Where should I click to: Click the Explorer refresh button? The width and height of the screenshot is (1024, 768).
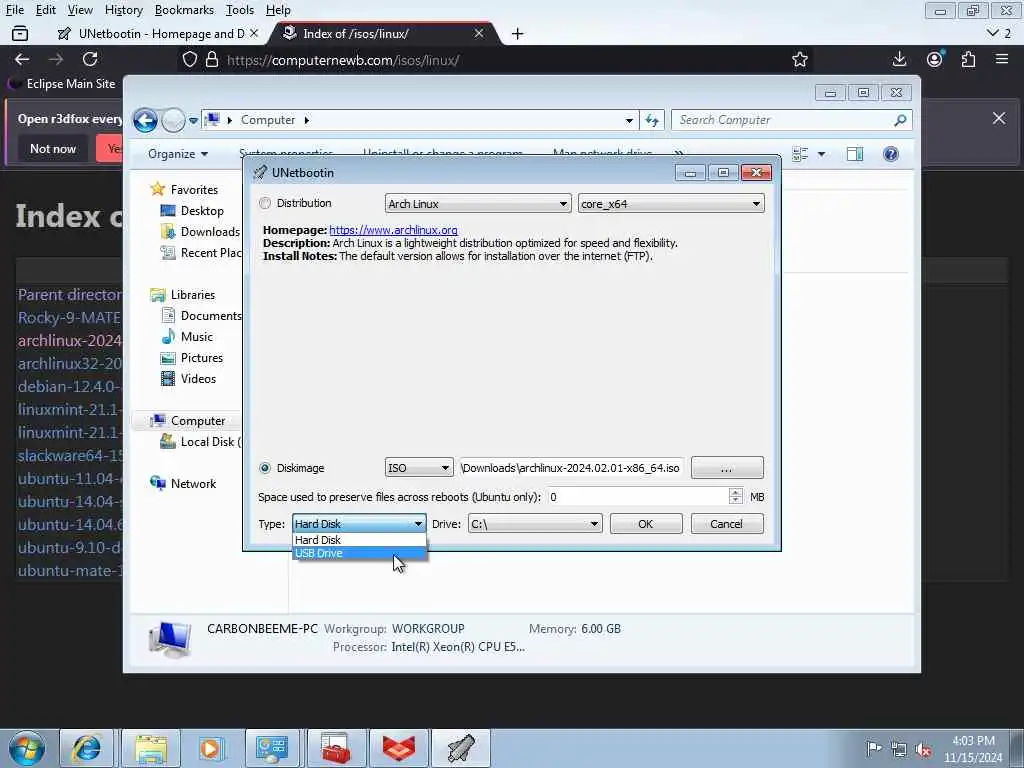click(652, 120)
